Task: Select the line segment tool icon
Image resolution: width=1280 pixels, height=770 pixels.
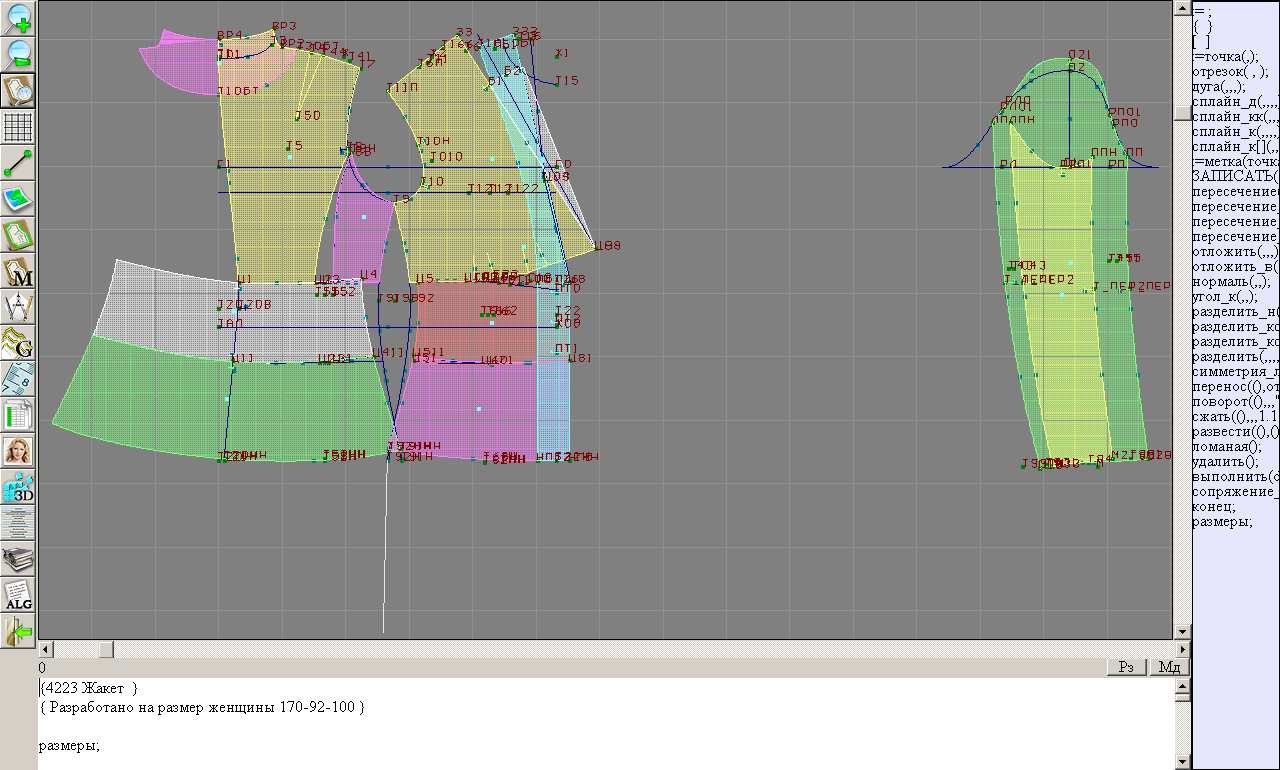Action: [19, 163]
